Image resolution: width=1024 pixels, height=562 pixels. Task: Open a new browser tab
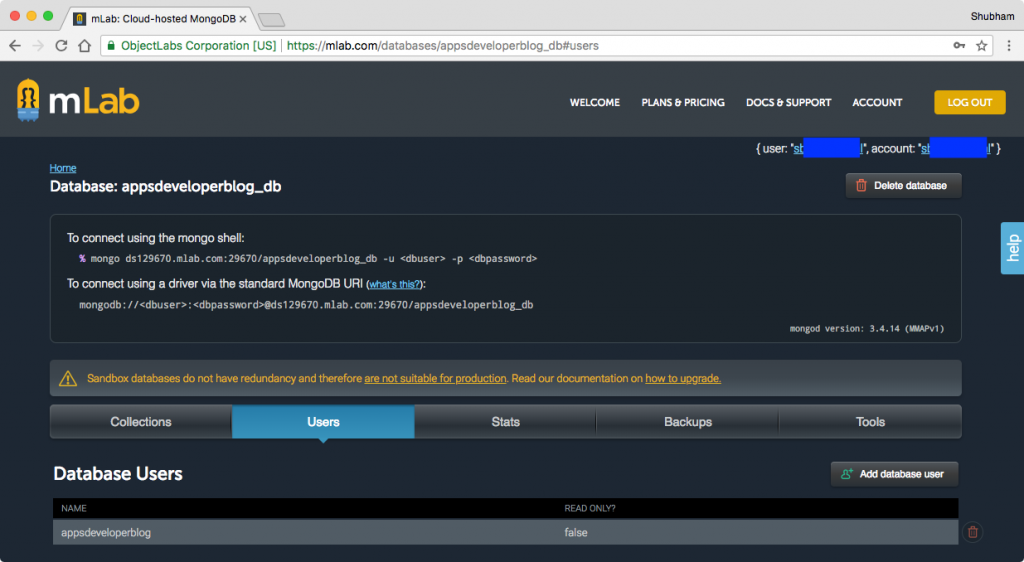point(272,20)
